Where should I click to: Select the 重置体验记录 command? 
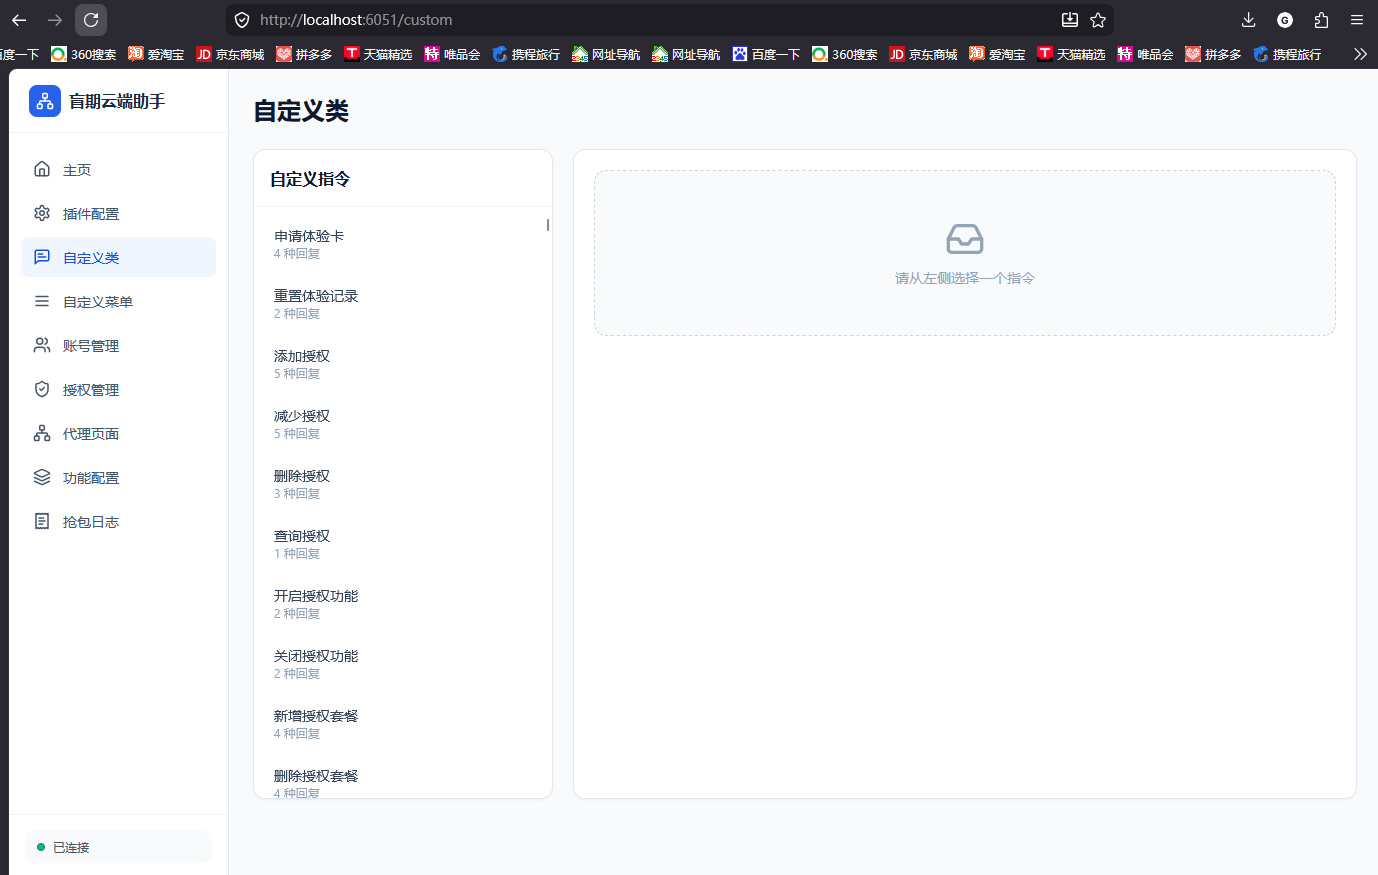click(x=403, y=304)
